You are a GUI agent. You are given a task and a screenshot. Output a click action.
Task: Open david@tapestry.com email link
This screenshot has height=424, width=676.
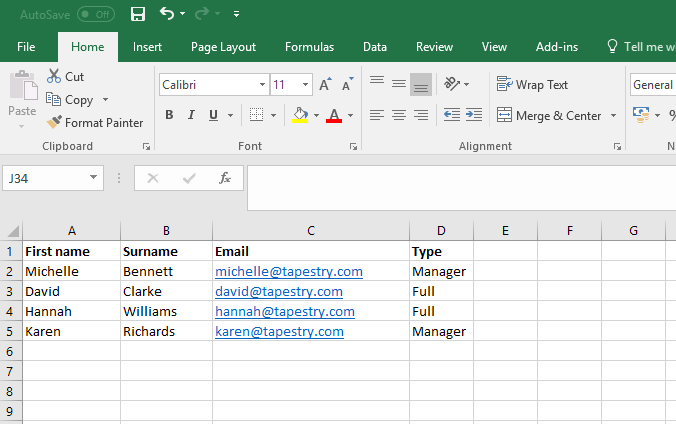(x=279, y=292)
